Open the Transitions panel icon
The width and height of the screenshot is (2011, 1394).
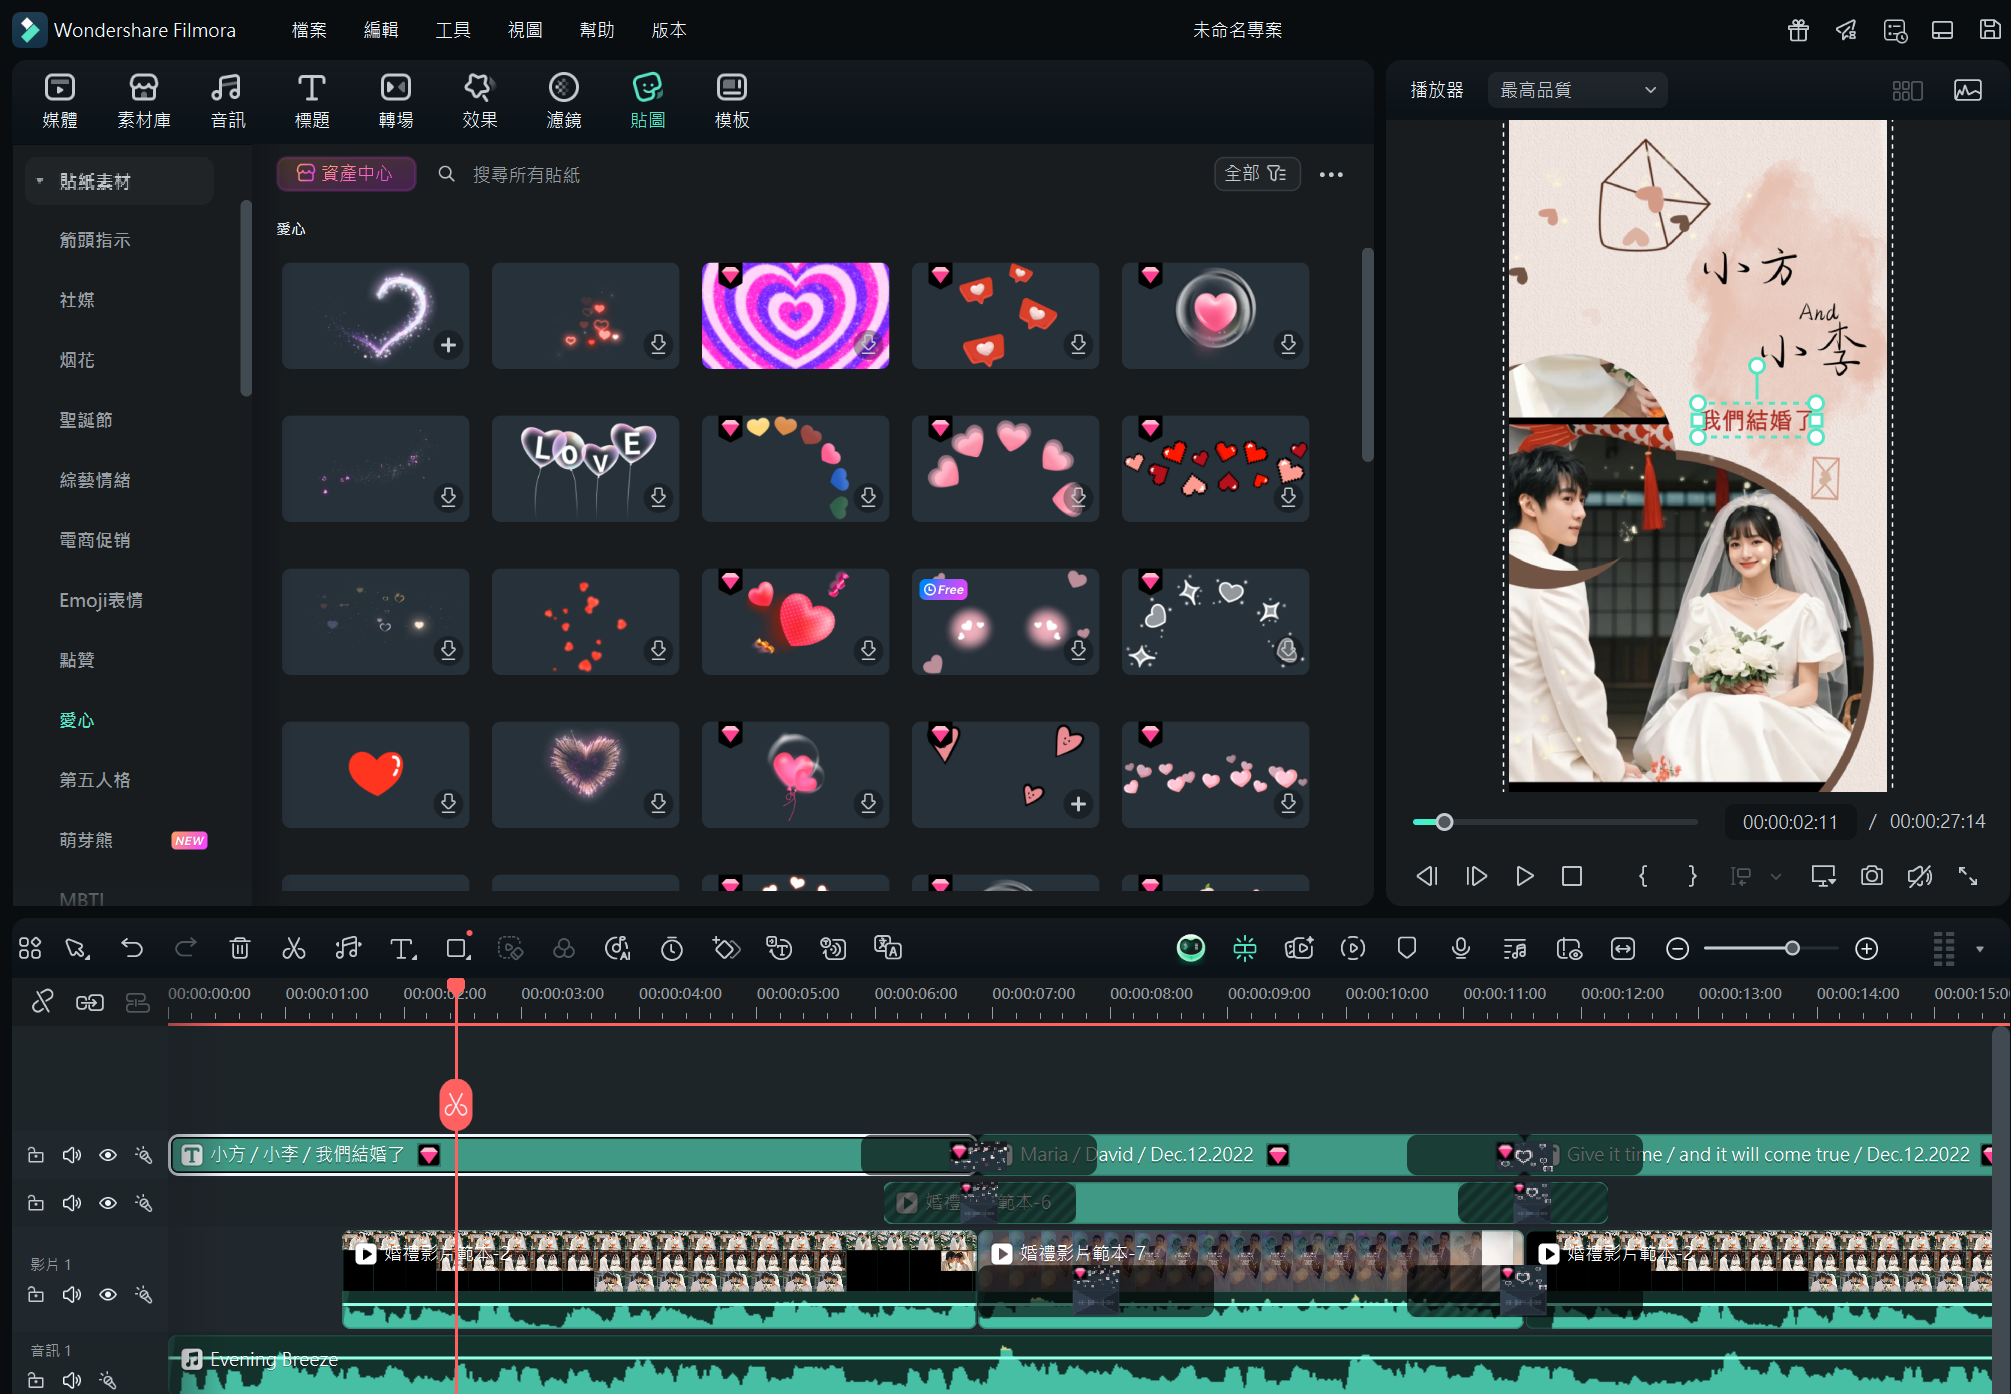[395, 100]
